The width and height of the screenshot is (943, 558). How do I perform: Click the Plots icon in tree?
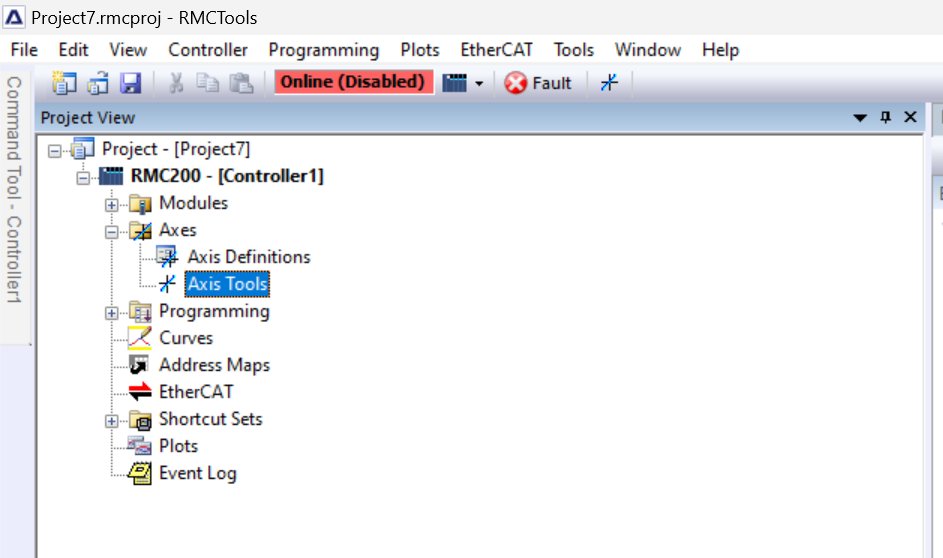[140, 446]
